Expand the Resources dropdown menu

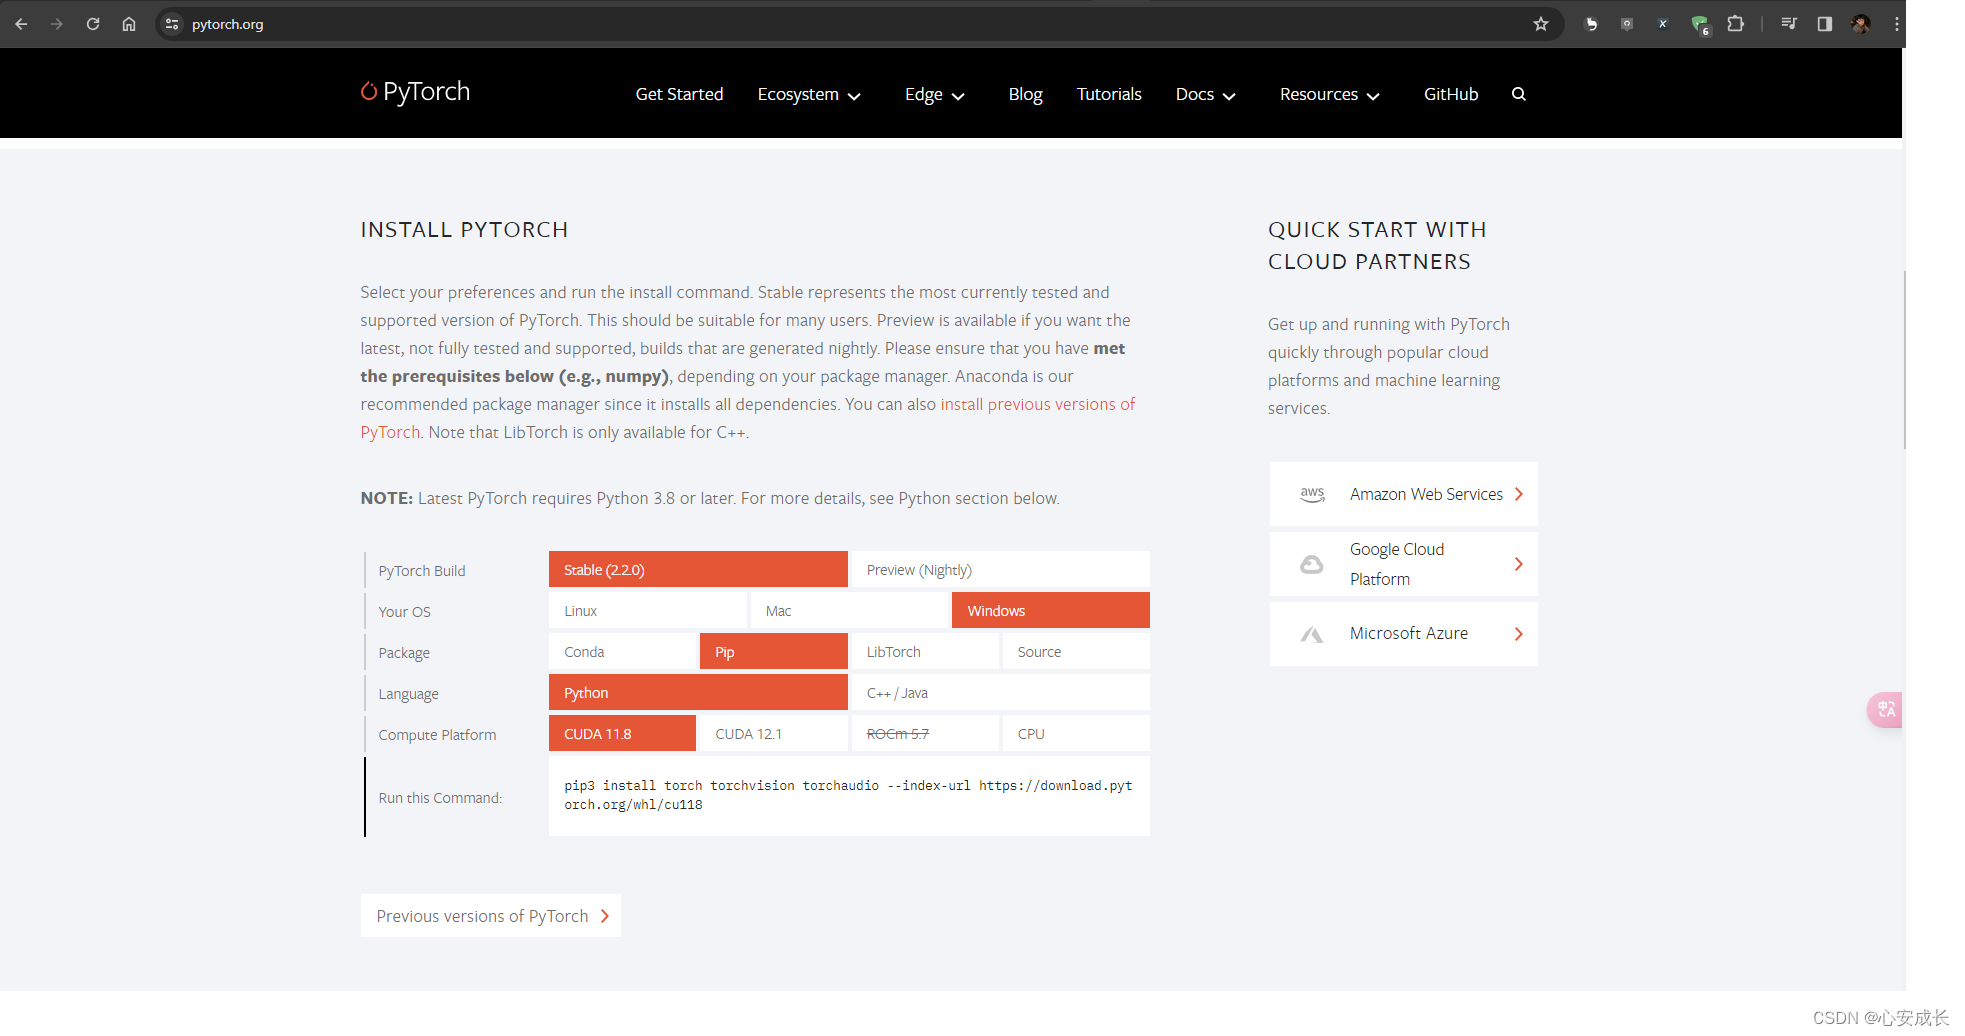[x=1329, y=95]
